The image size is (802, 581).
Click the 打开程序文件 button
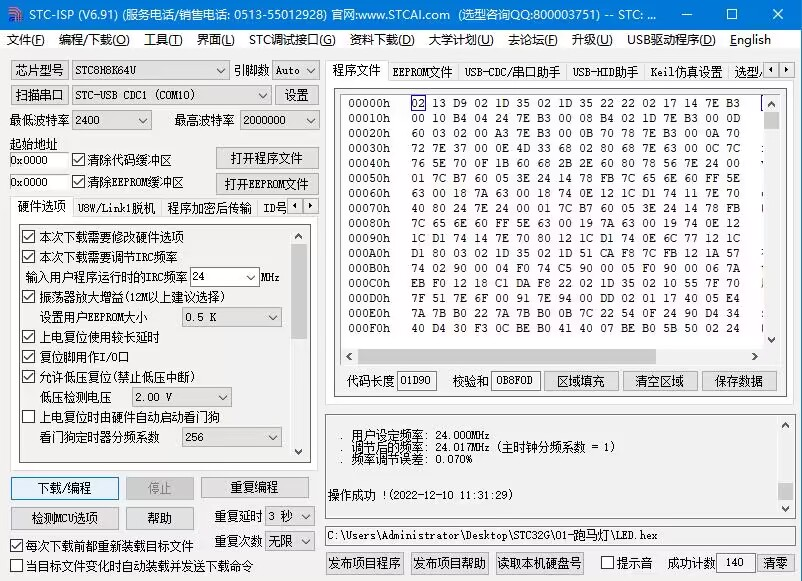pyautogui.click(x=266, y=159)
